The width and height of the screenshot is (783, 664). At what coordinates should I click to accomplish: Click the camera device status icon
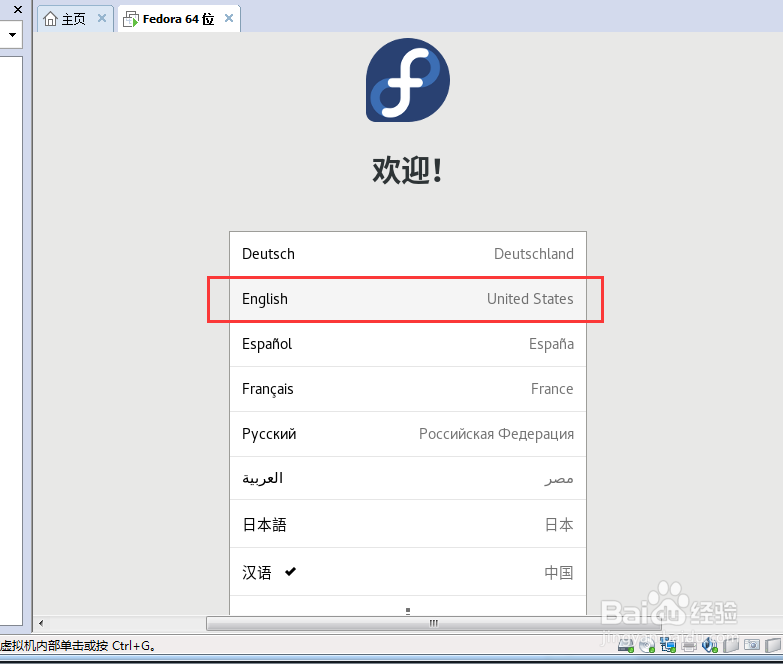click(752, 645)
